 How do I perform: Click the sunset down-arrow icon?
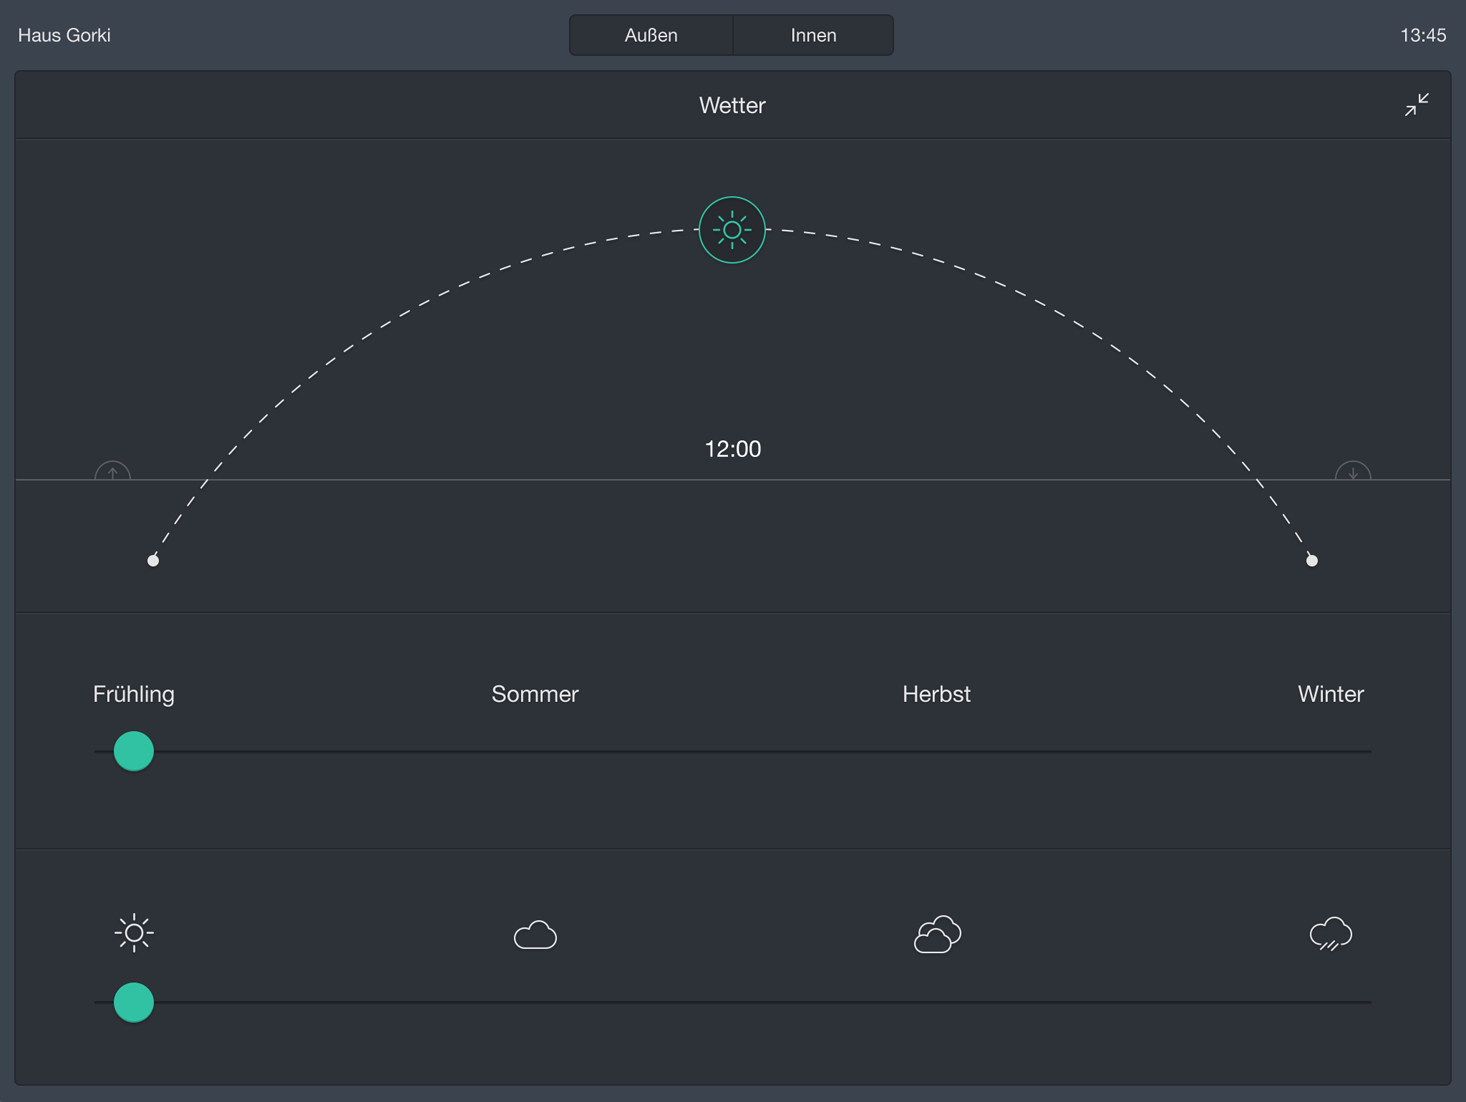pyautogui.click(x=1352, y=472)
